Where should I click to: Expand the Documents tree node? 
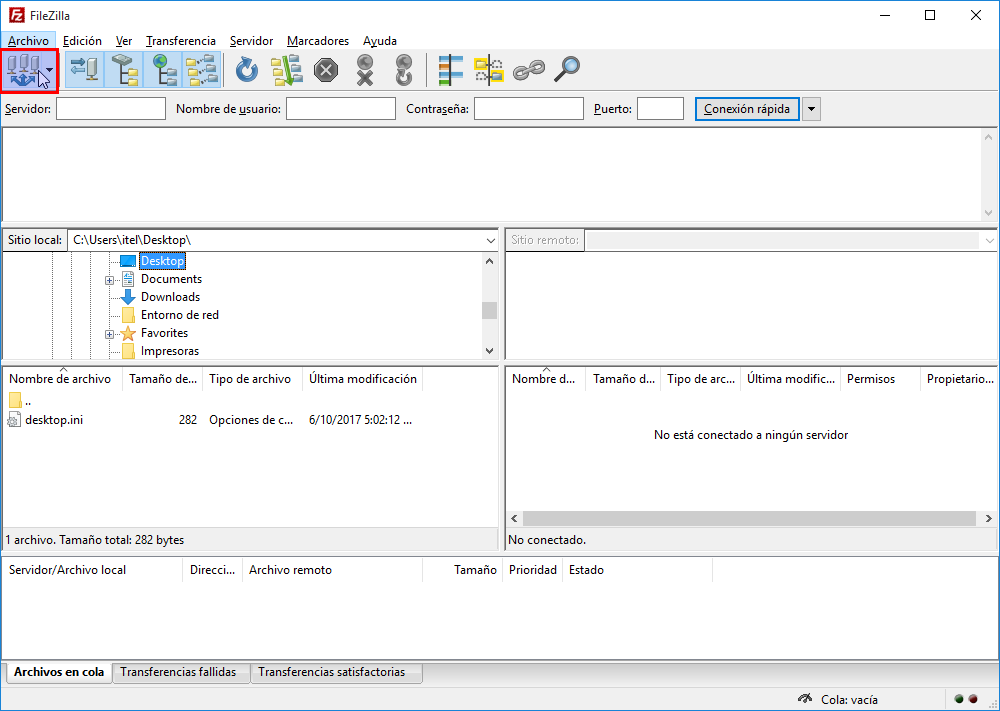[109, 280]
